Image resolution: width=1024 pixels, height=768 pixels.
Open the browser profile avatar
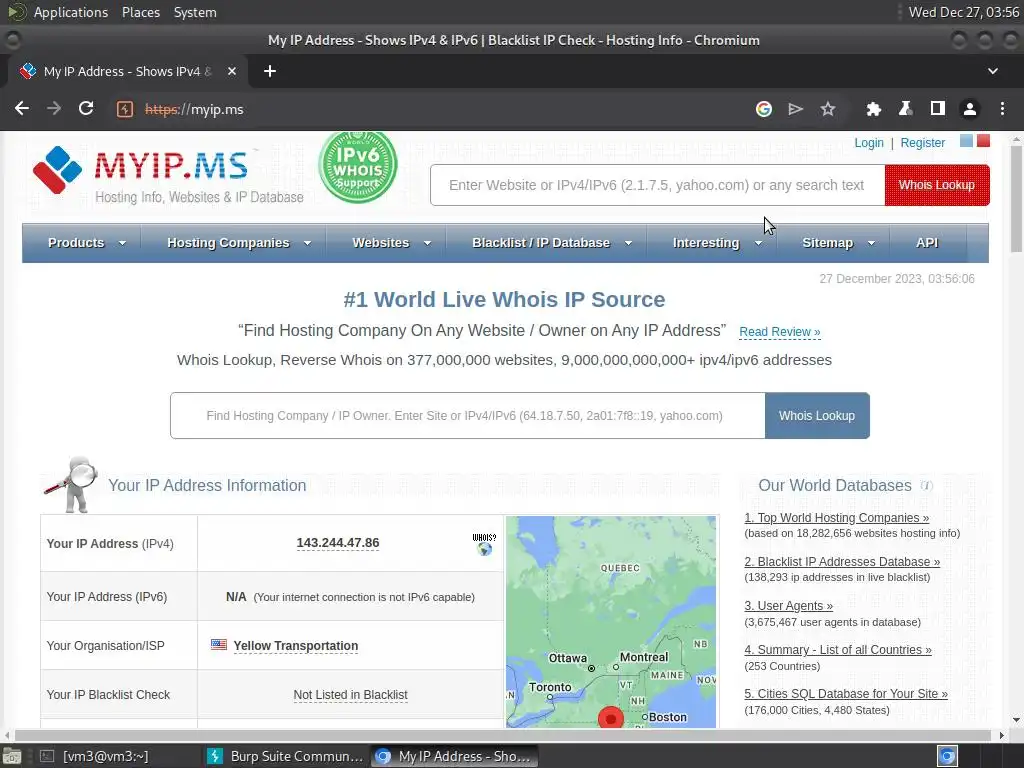click(970, 109)
